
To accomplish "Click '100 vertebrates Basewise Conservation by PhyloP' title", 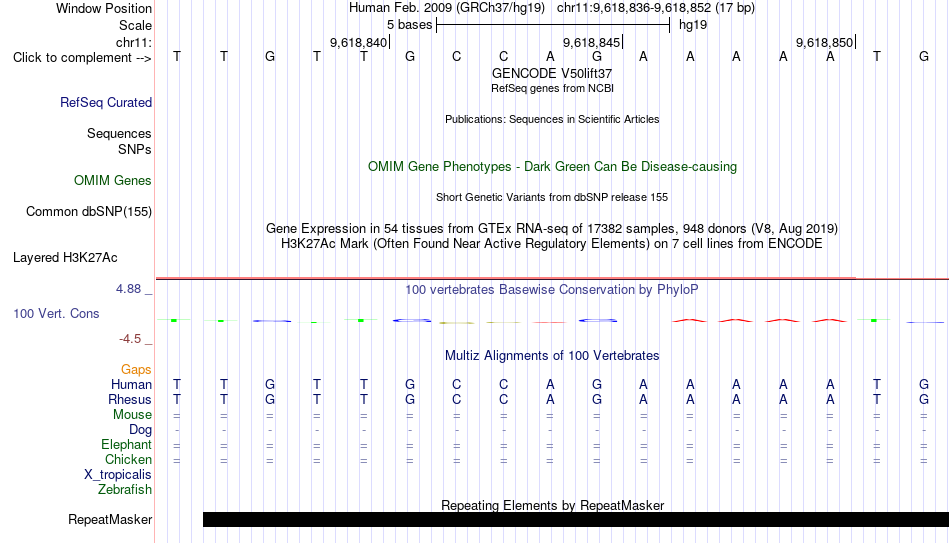I will pos(552,290).
